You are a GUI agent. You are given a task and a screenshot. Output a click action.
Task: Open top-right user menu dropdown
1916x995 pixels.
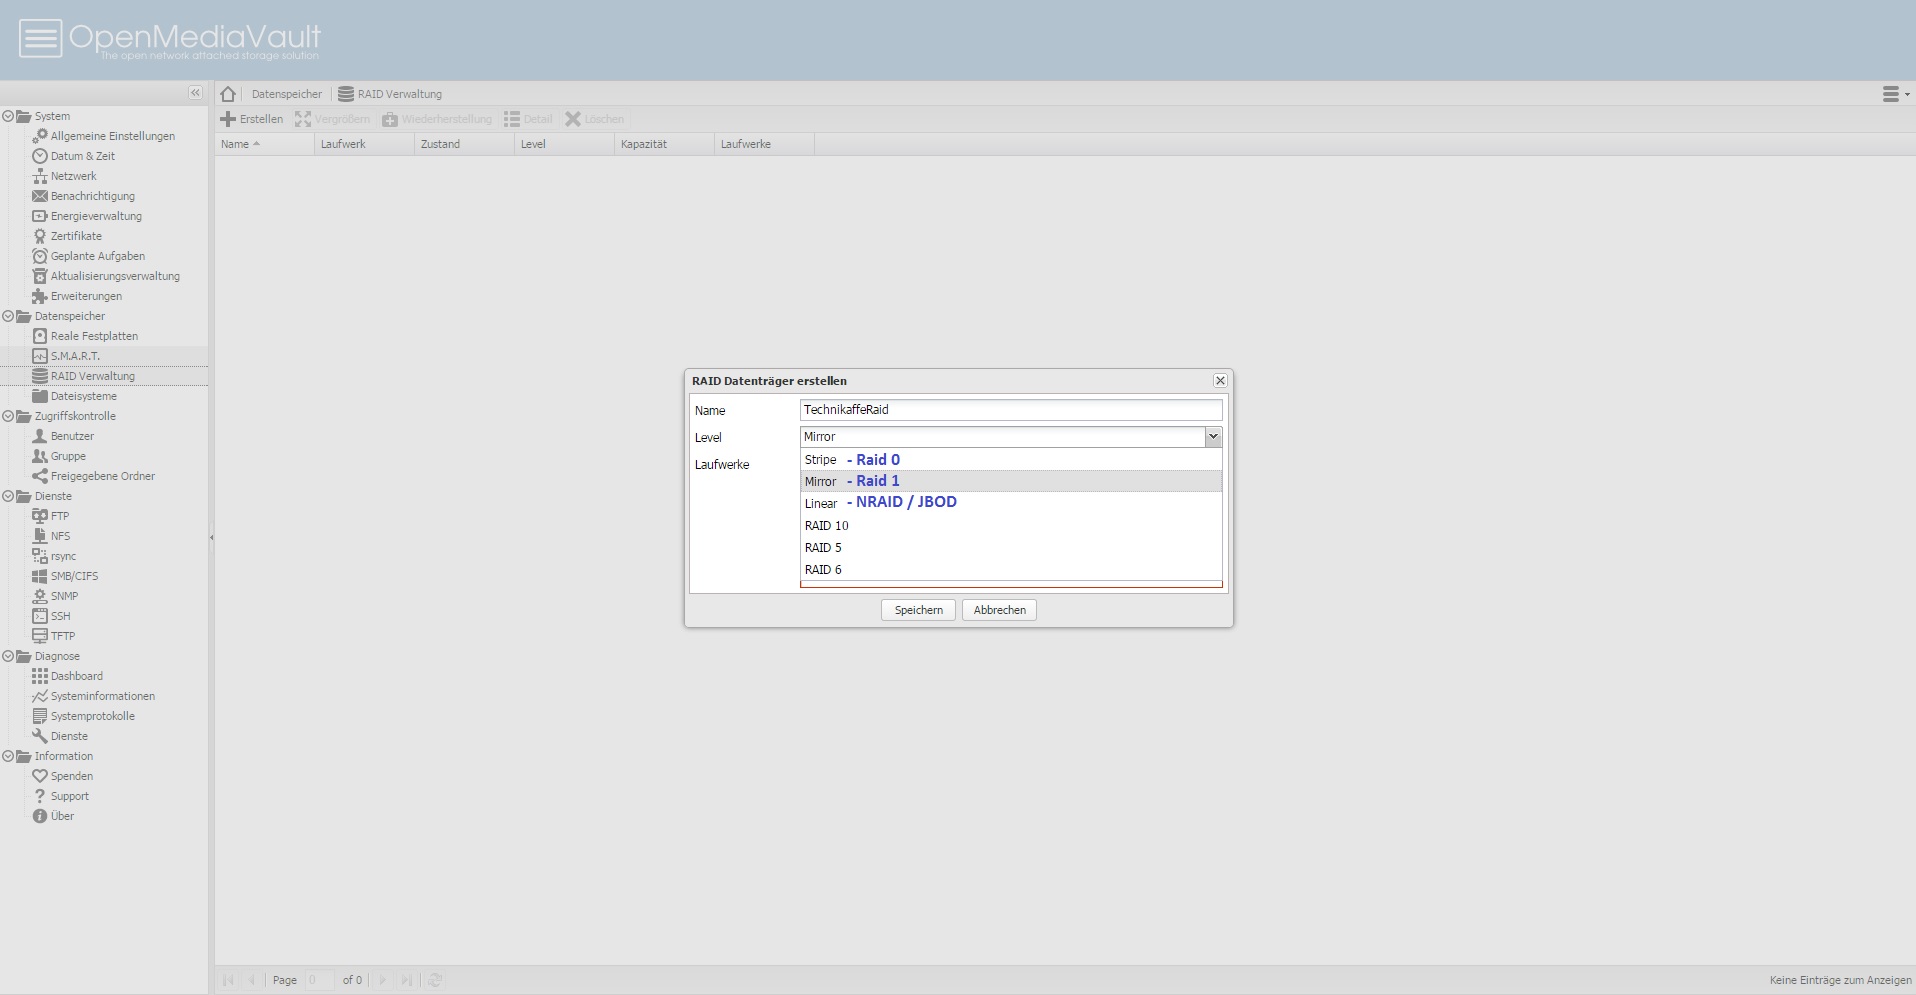(x=1895, y=94)
